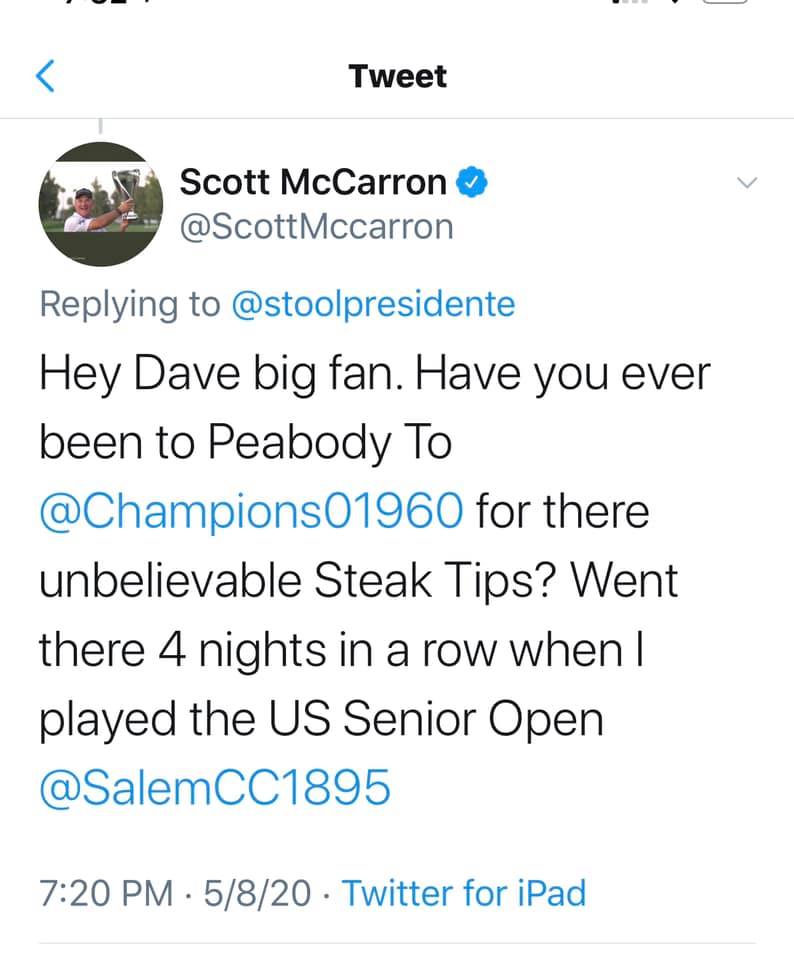Click the Twitter for iPad source

464,892
